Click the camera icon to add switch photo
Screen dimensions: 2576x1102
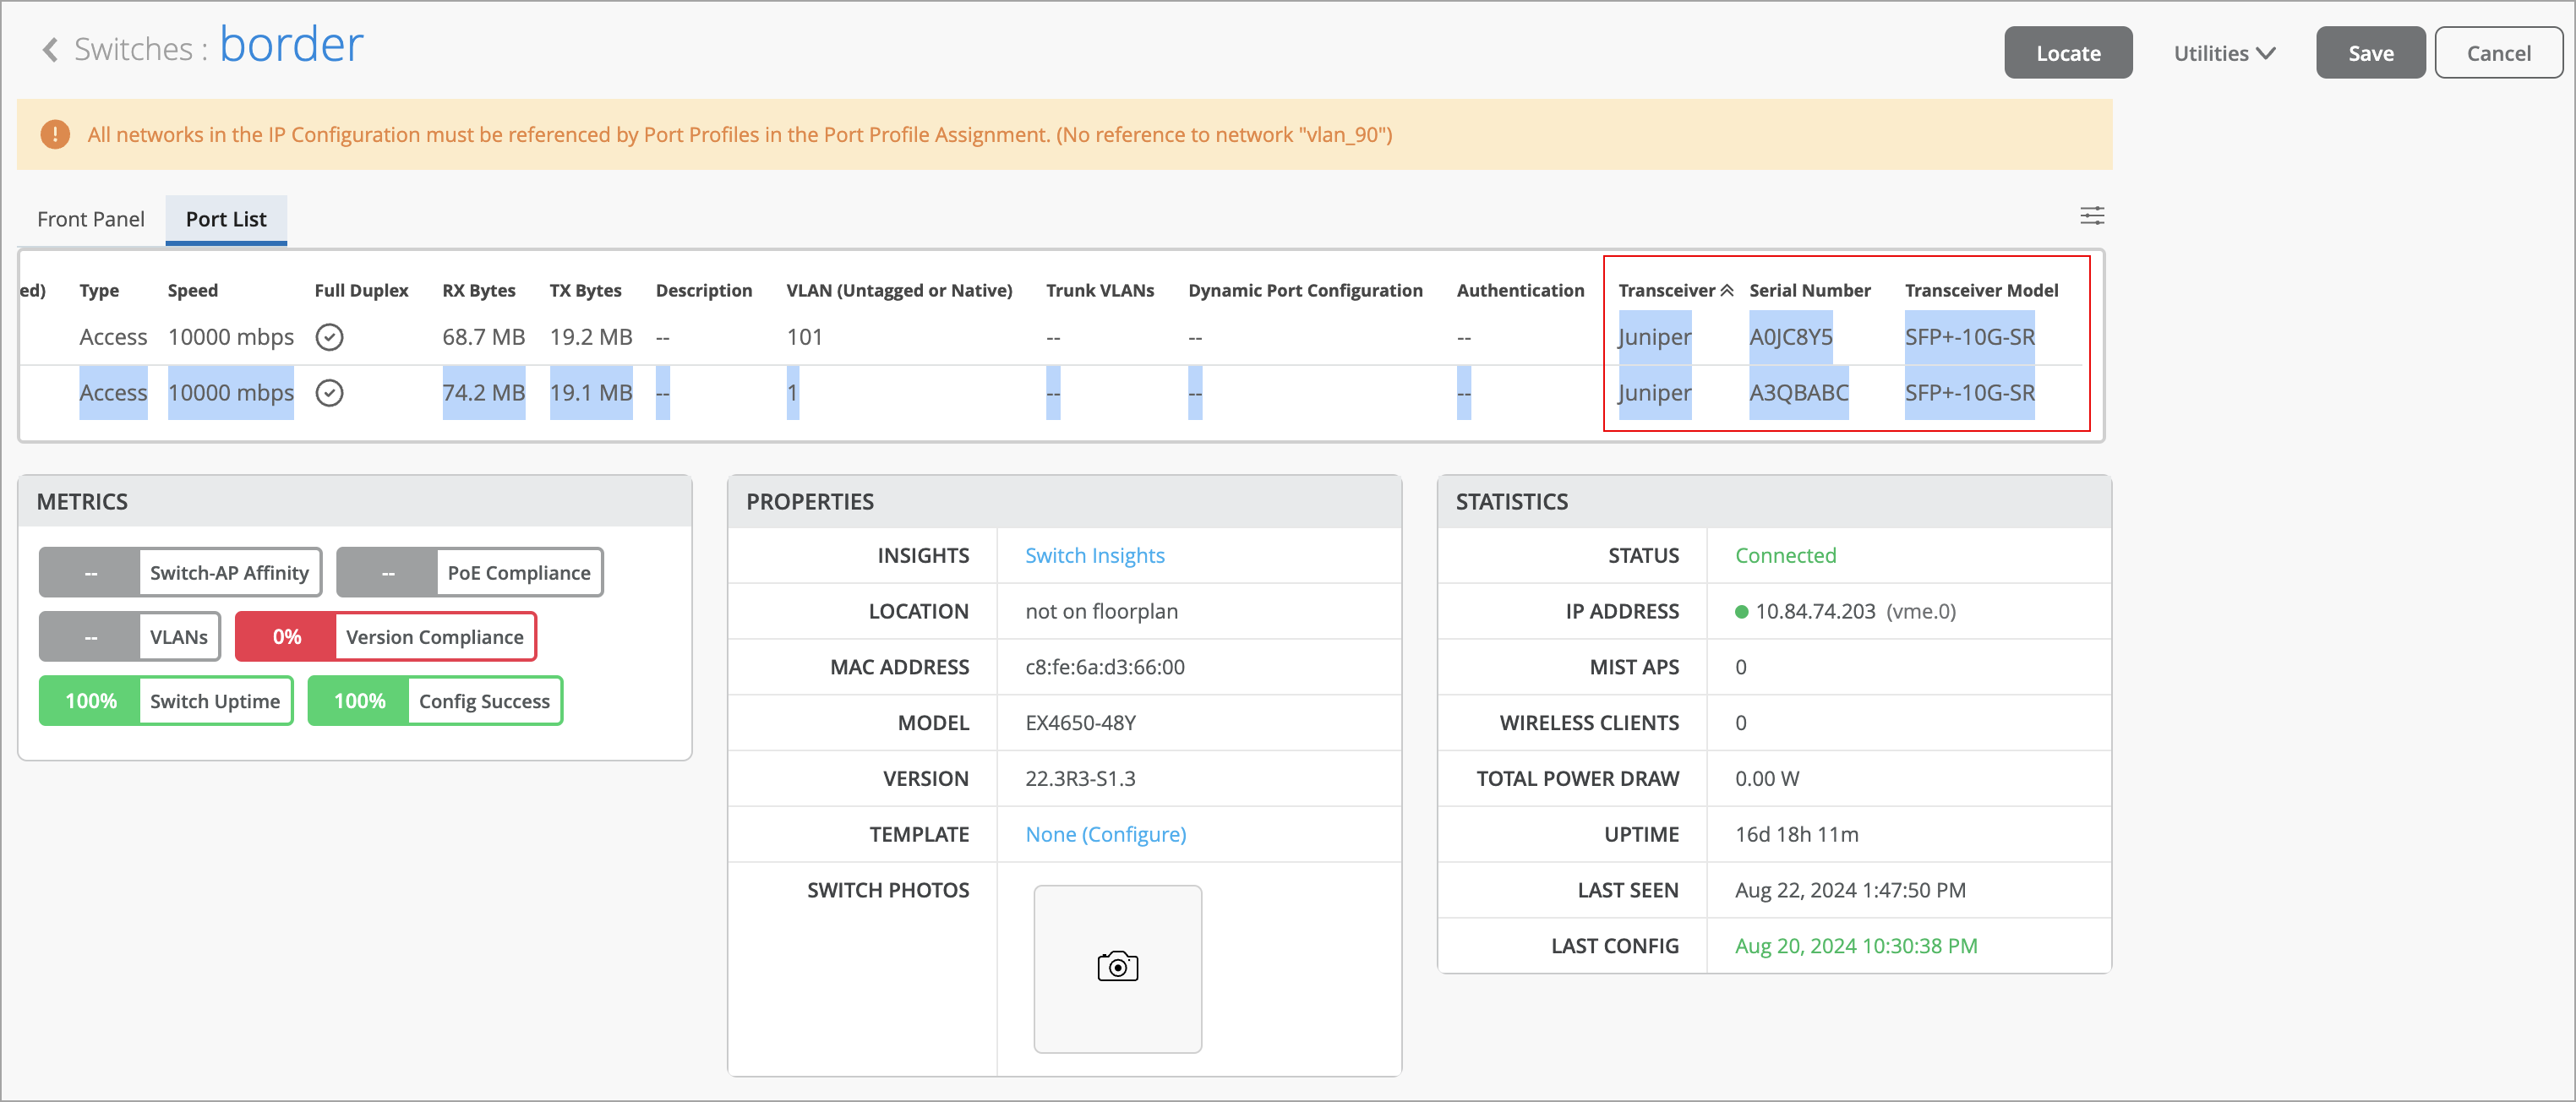[x=1117, y=967]
